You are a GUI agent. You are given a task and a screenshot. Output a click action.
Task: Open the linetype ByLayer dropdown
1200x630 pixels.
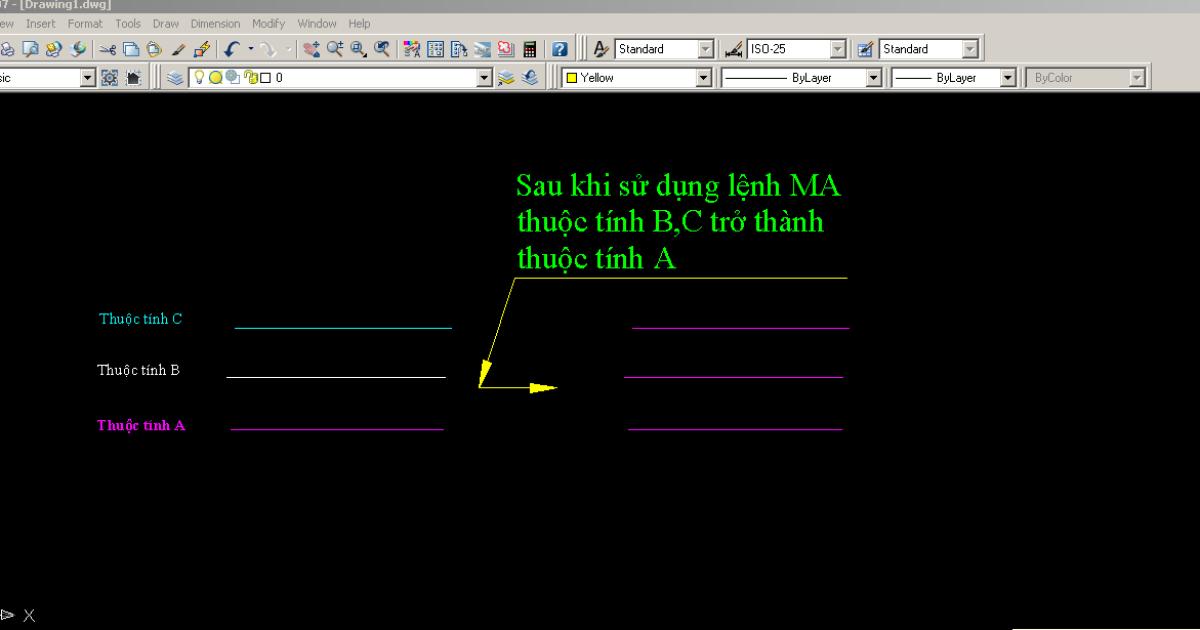pyautogui.click(x=873, y=77)
